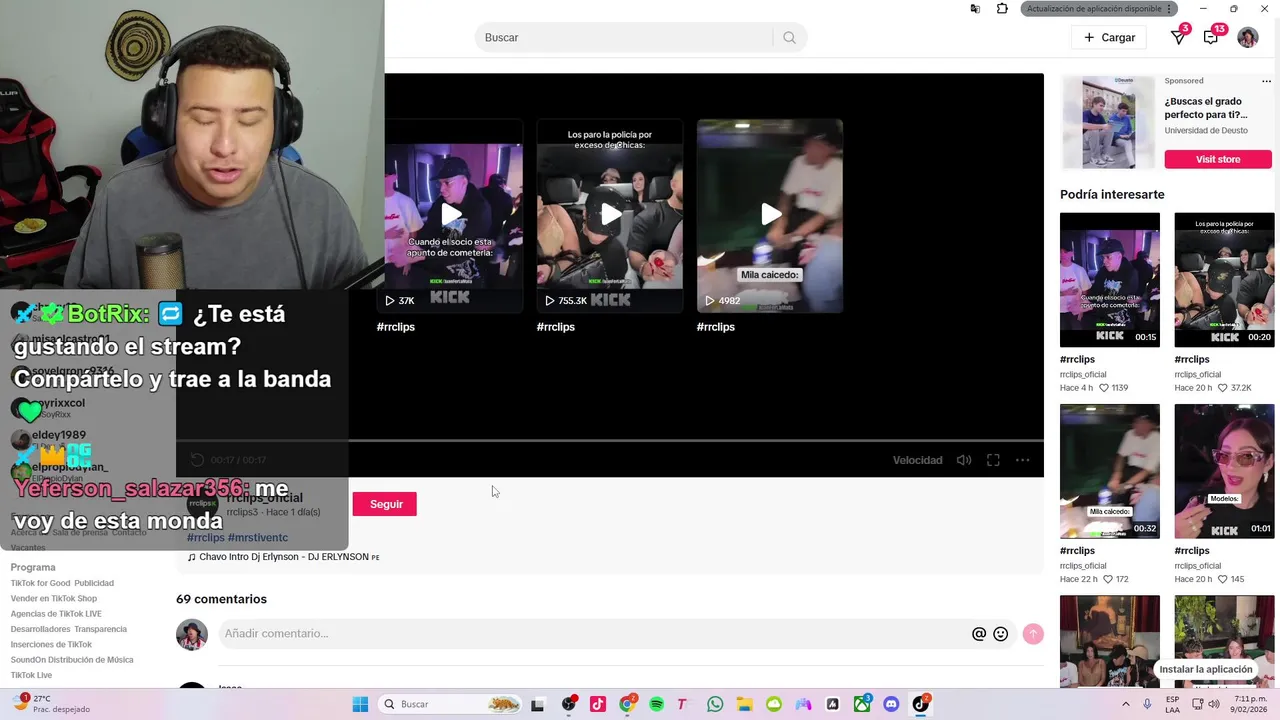Open the emoji picker in comment box
The image size is (1280, 720).
coord(1000,634)
